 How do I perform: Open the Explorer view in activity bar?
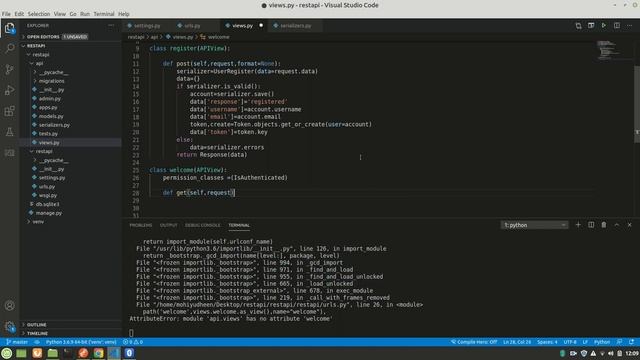click(x=9, y=28)
